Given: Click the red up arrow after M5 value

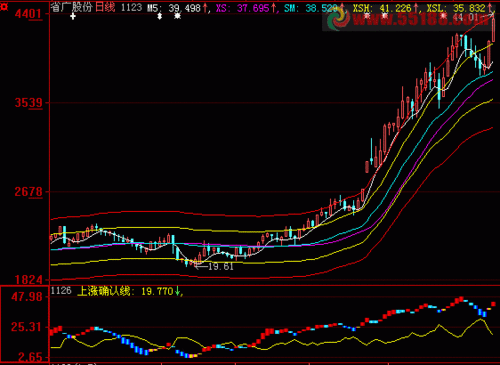Looking at the screenshot, I should [205, 8].
